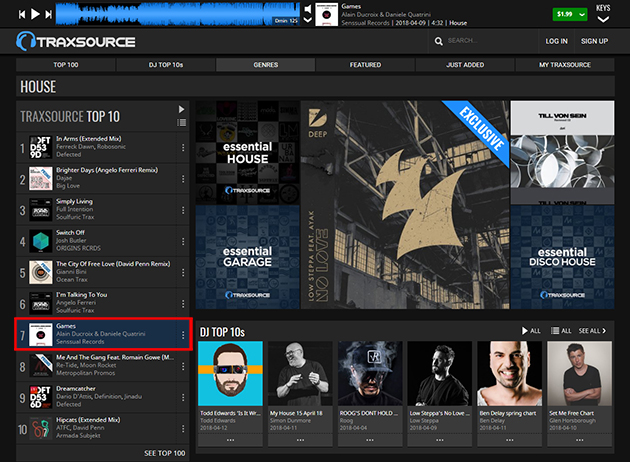This screenshot has height=462, width=630.
Task: Open essential HOUSE banner
Action: pyautogui.click(x=248, y=153)
